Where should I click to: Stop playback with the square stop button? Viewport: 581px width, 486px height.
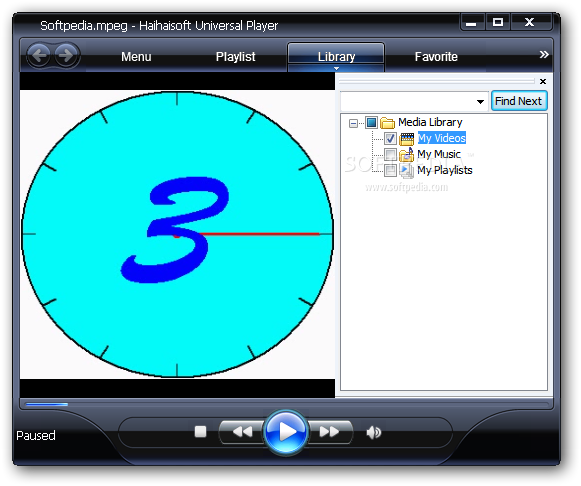pos(200,432)
